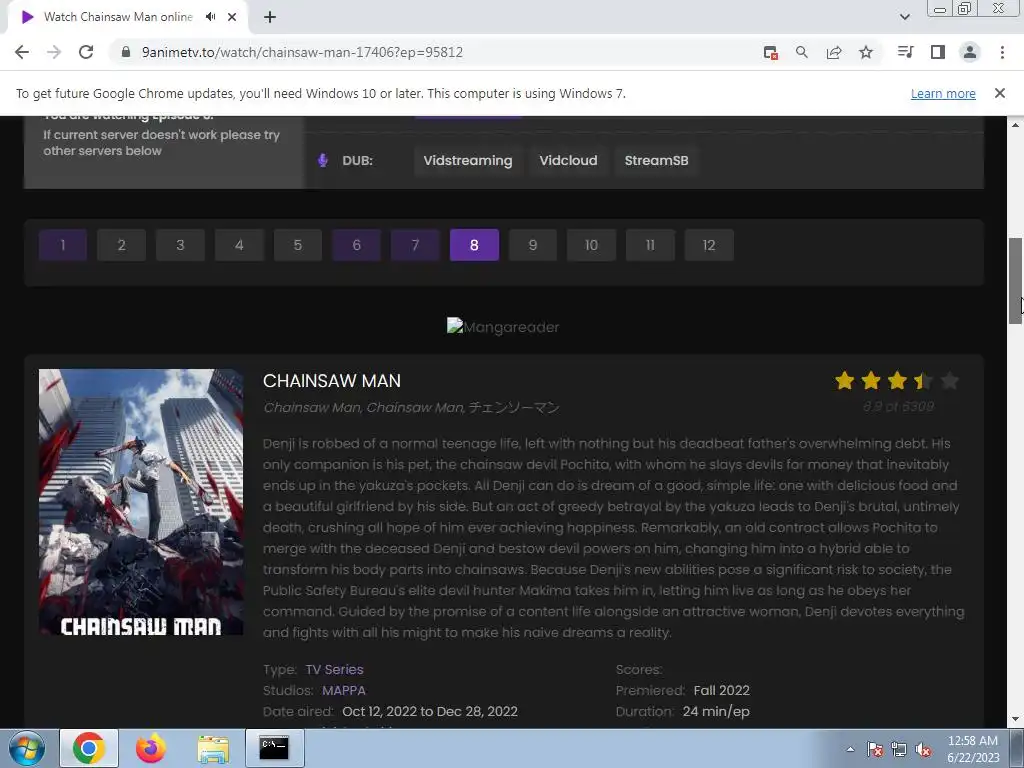This screenshot has width=1024, height=768.
Task: Open the zoom magnifier icon in address bar
Action: click(802, 52)
